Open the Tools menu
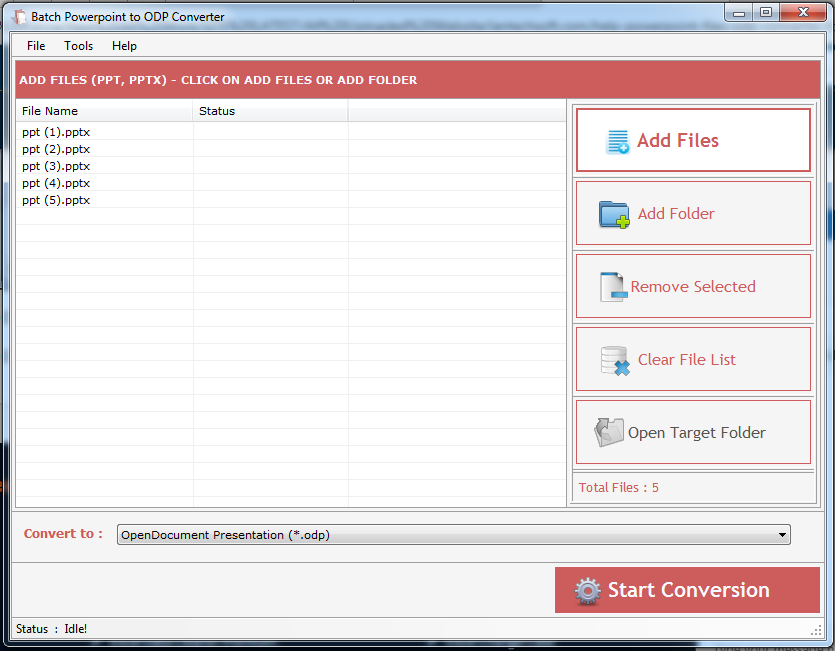This screenshot has height=651, width=835. tap(78, 46)
